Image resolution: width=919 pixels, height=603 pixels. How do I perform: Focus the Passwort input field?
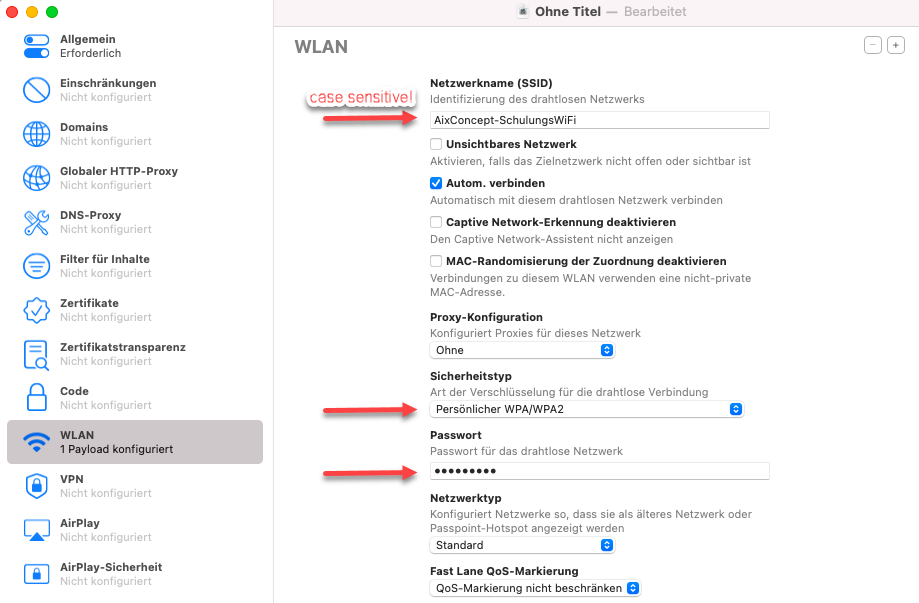tap(599, 471)
